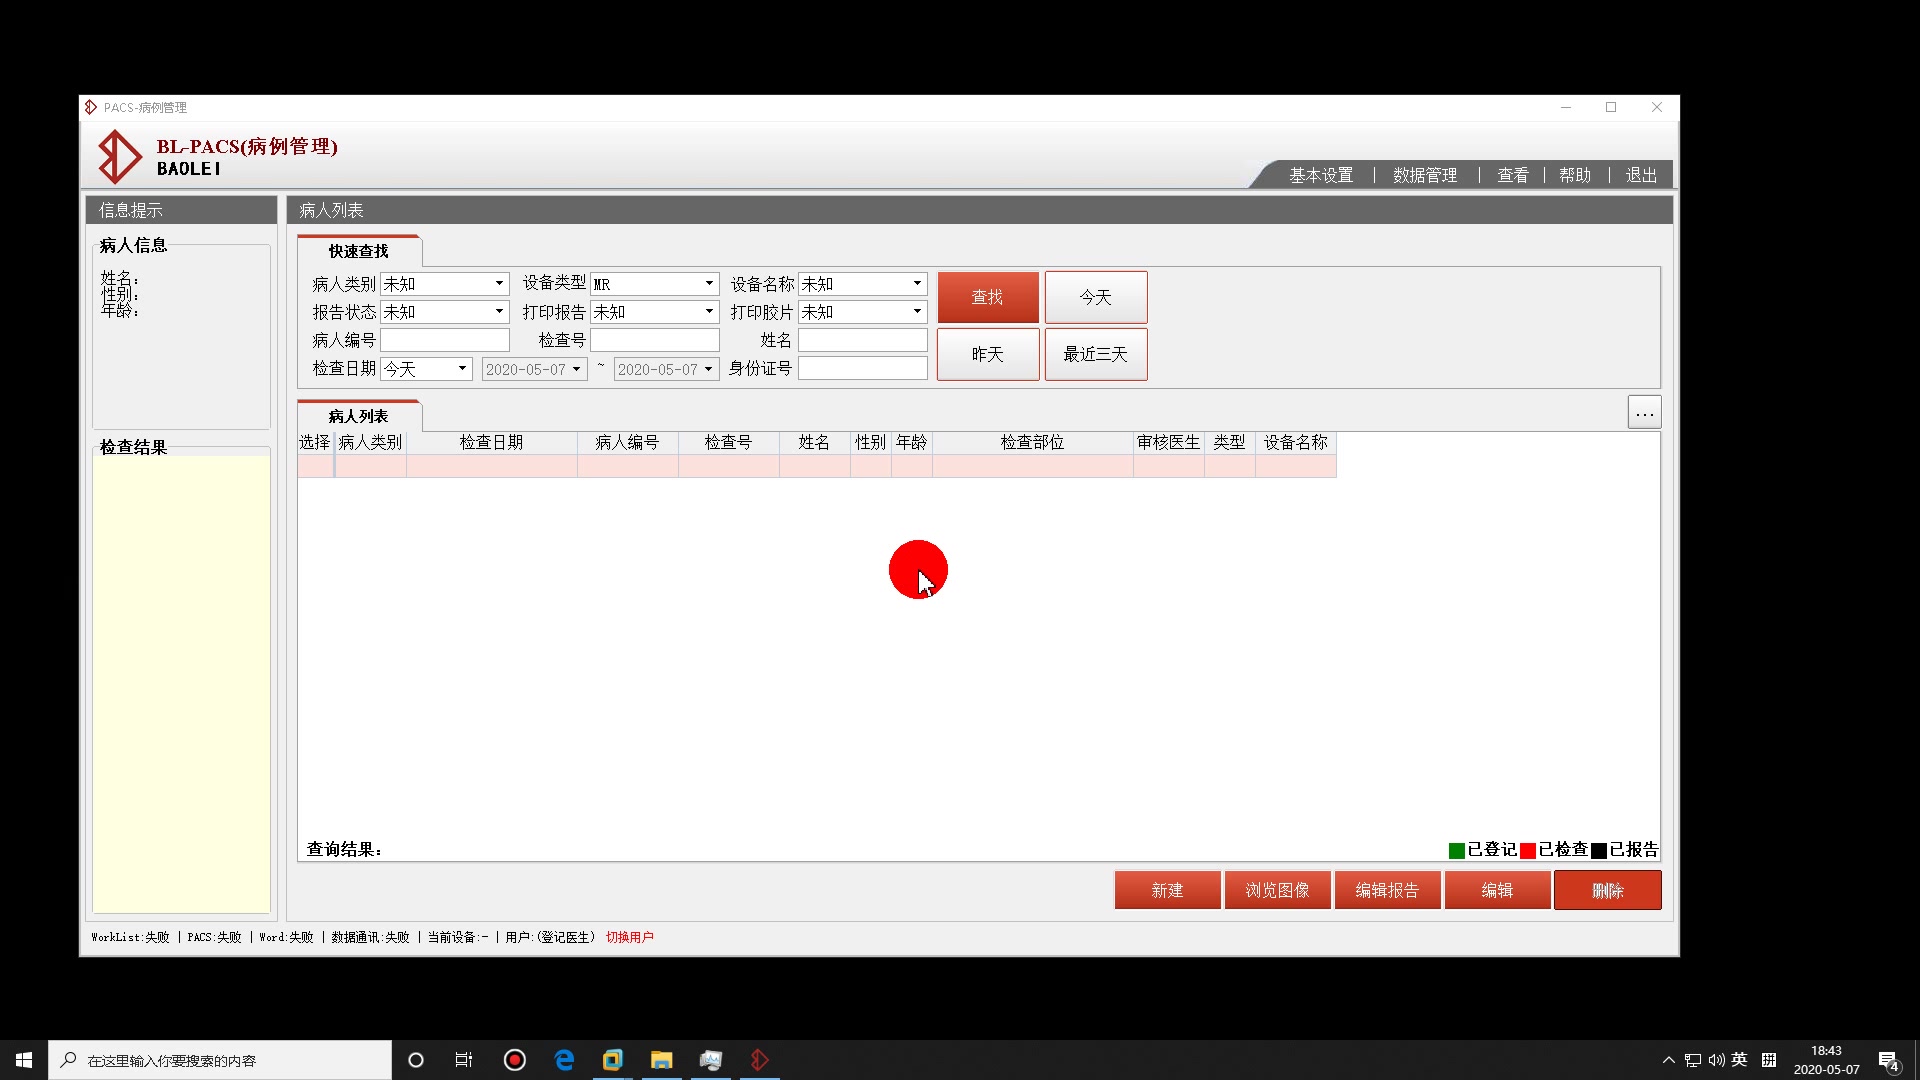Open the start date 2020-05-07 picker

click(576, 368)
